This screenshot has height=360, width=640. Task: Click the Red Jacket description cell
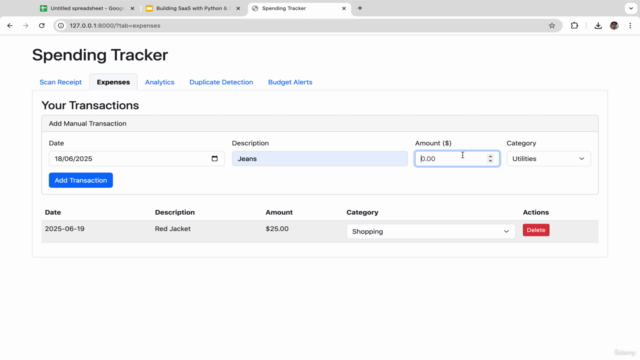173,229
